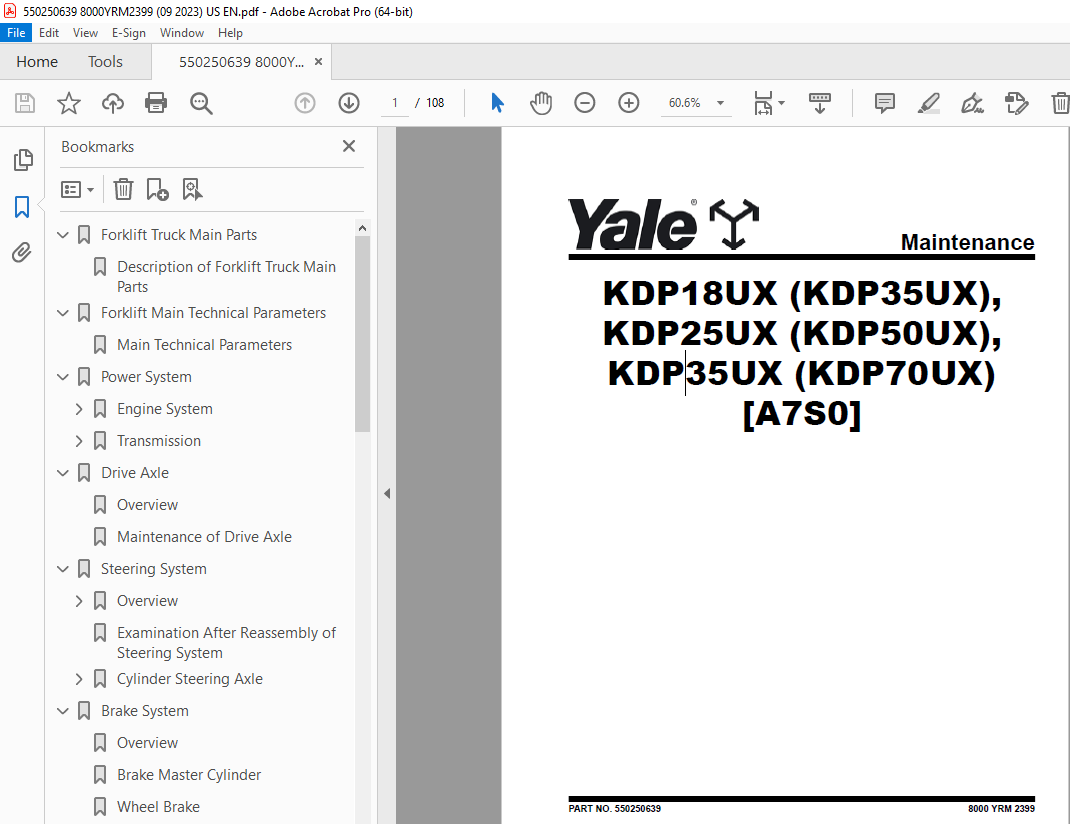Go to next page arrow
The width and height of the screenshot is (1070, 824).
tap(349, 103)
